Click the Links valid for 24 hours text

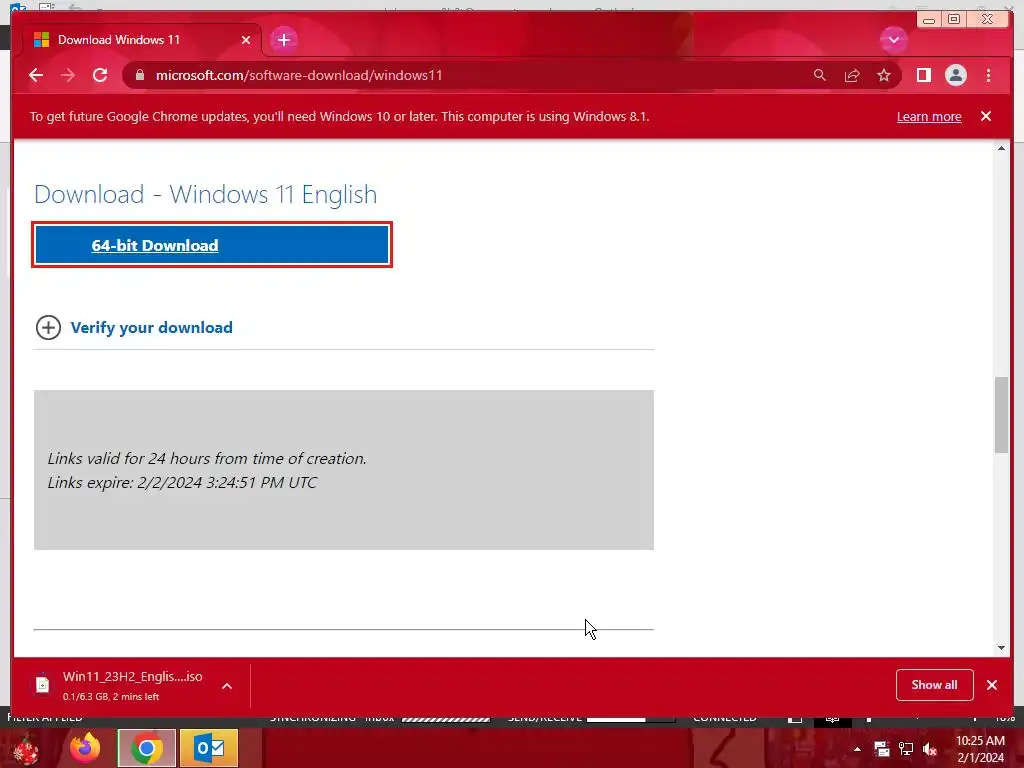[206, 458]
